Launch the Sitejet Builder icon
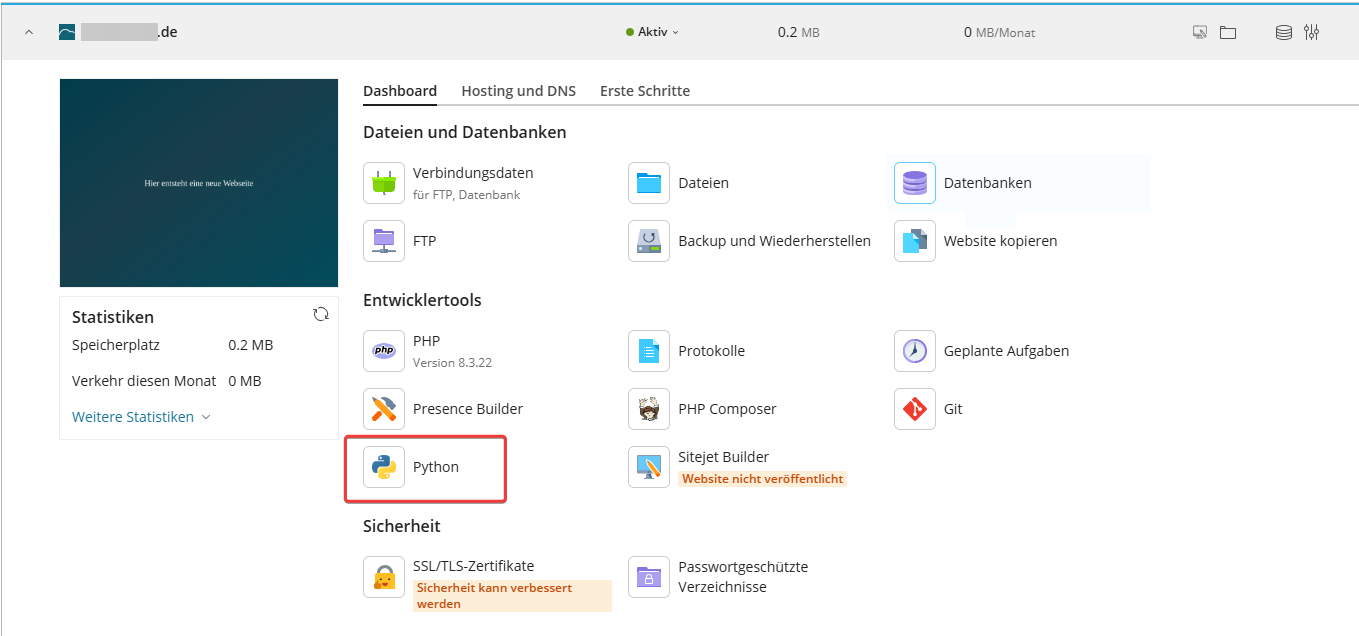The image size is (1359, 636). pyautogui.click(x=649, y=467)
